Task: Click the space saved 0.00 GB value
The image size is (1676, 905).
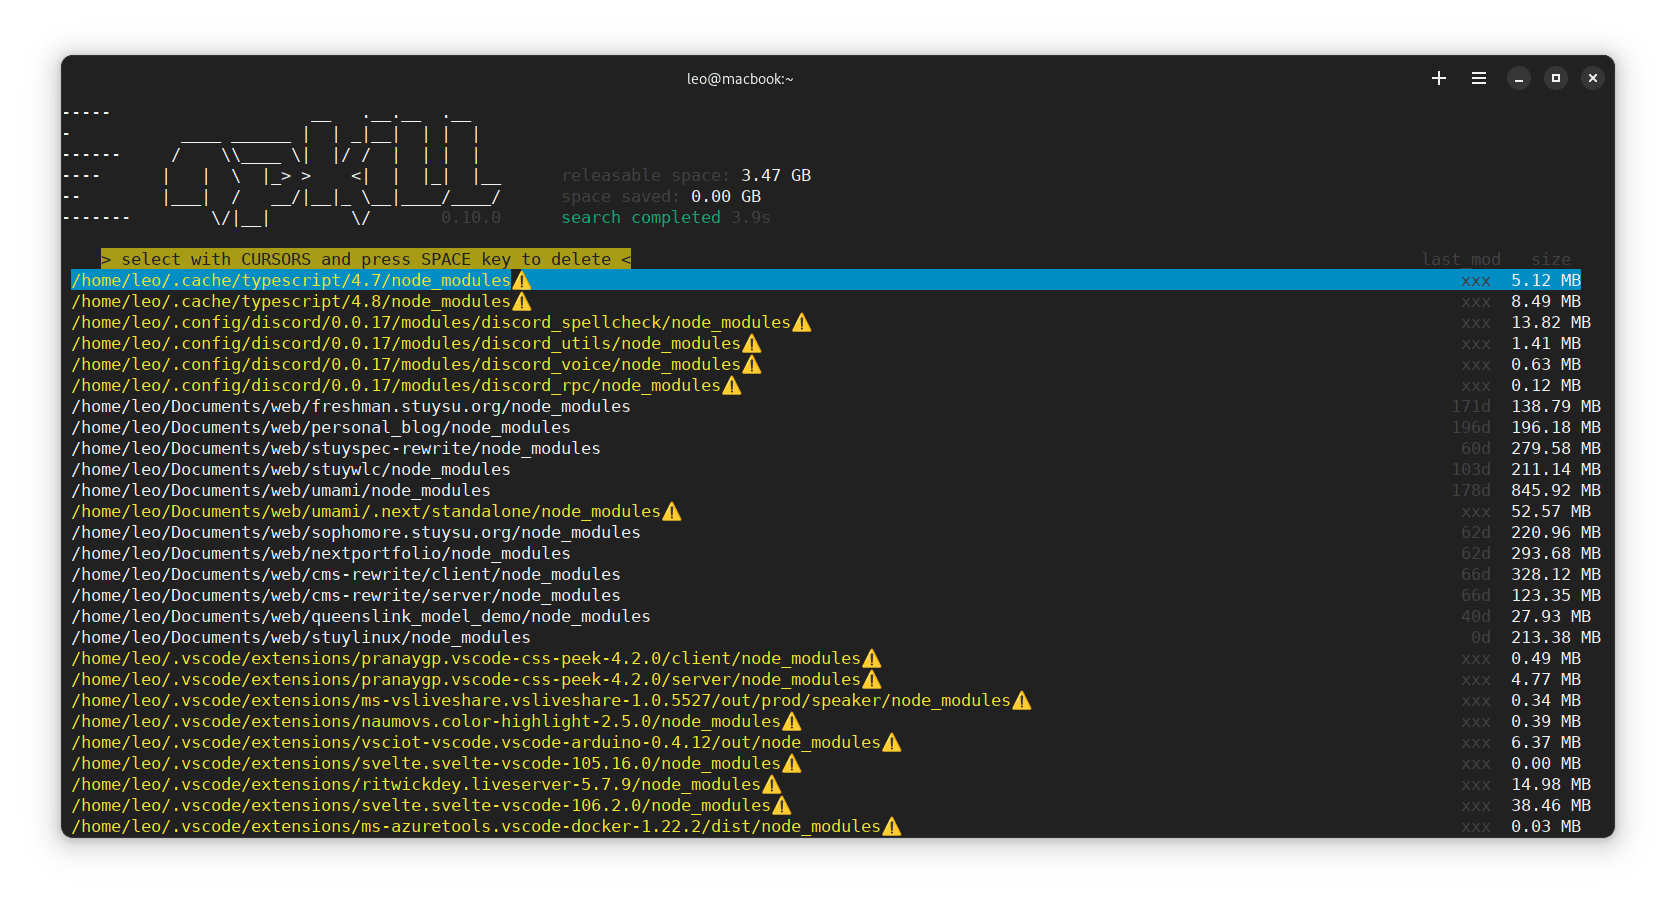Action: point(726,197)
